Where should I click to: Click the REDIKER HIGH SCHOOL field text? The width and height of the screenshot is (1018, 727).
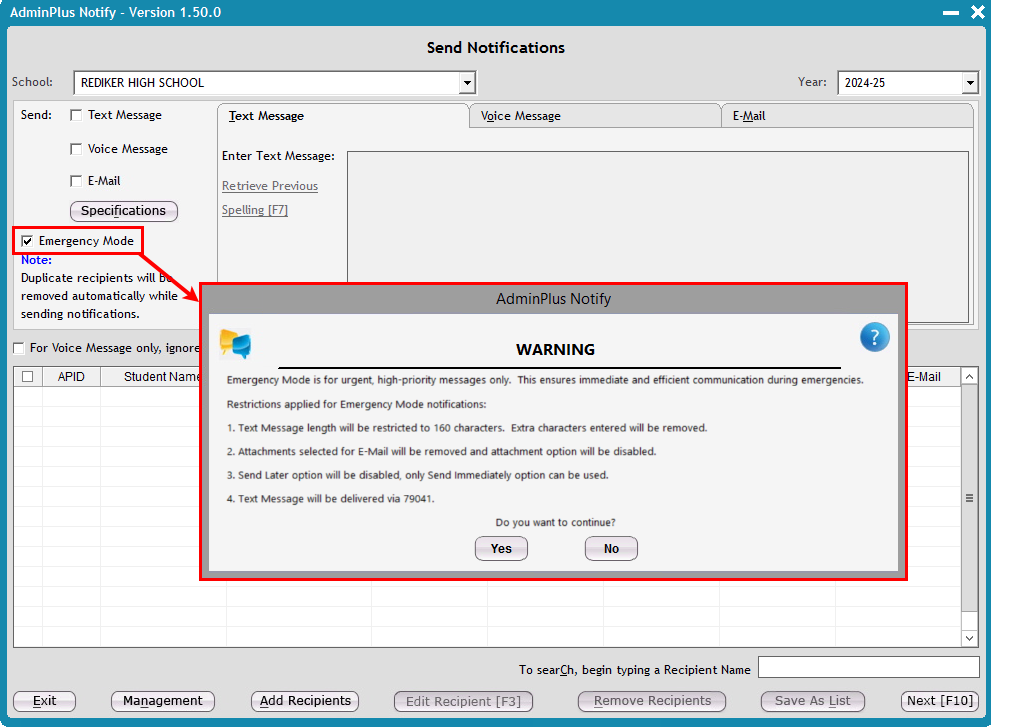point(142,83)
